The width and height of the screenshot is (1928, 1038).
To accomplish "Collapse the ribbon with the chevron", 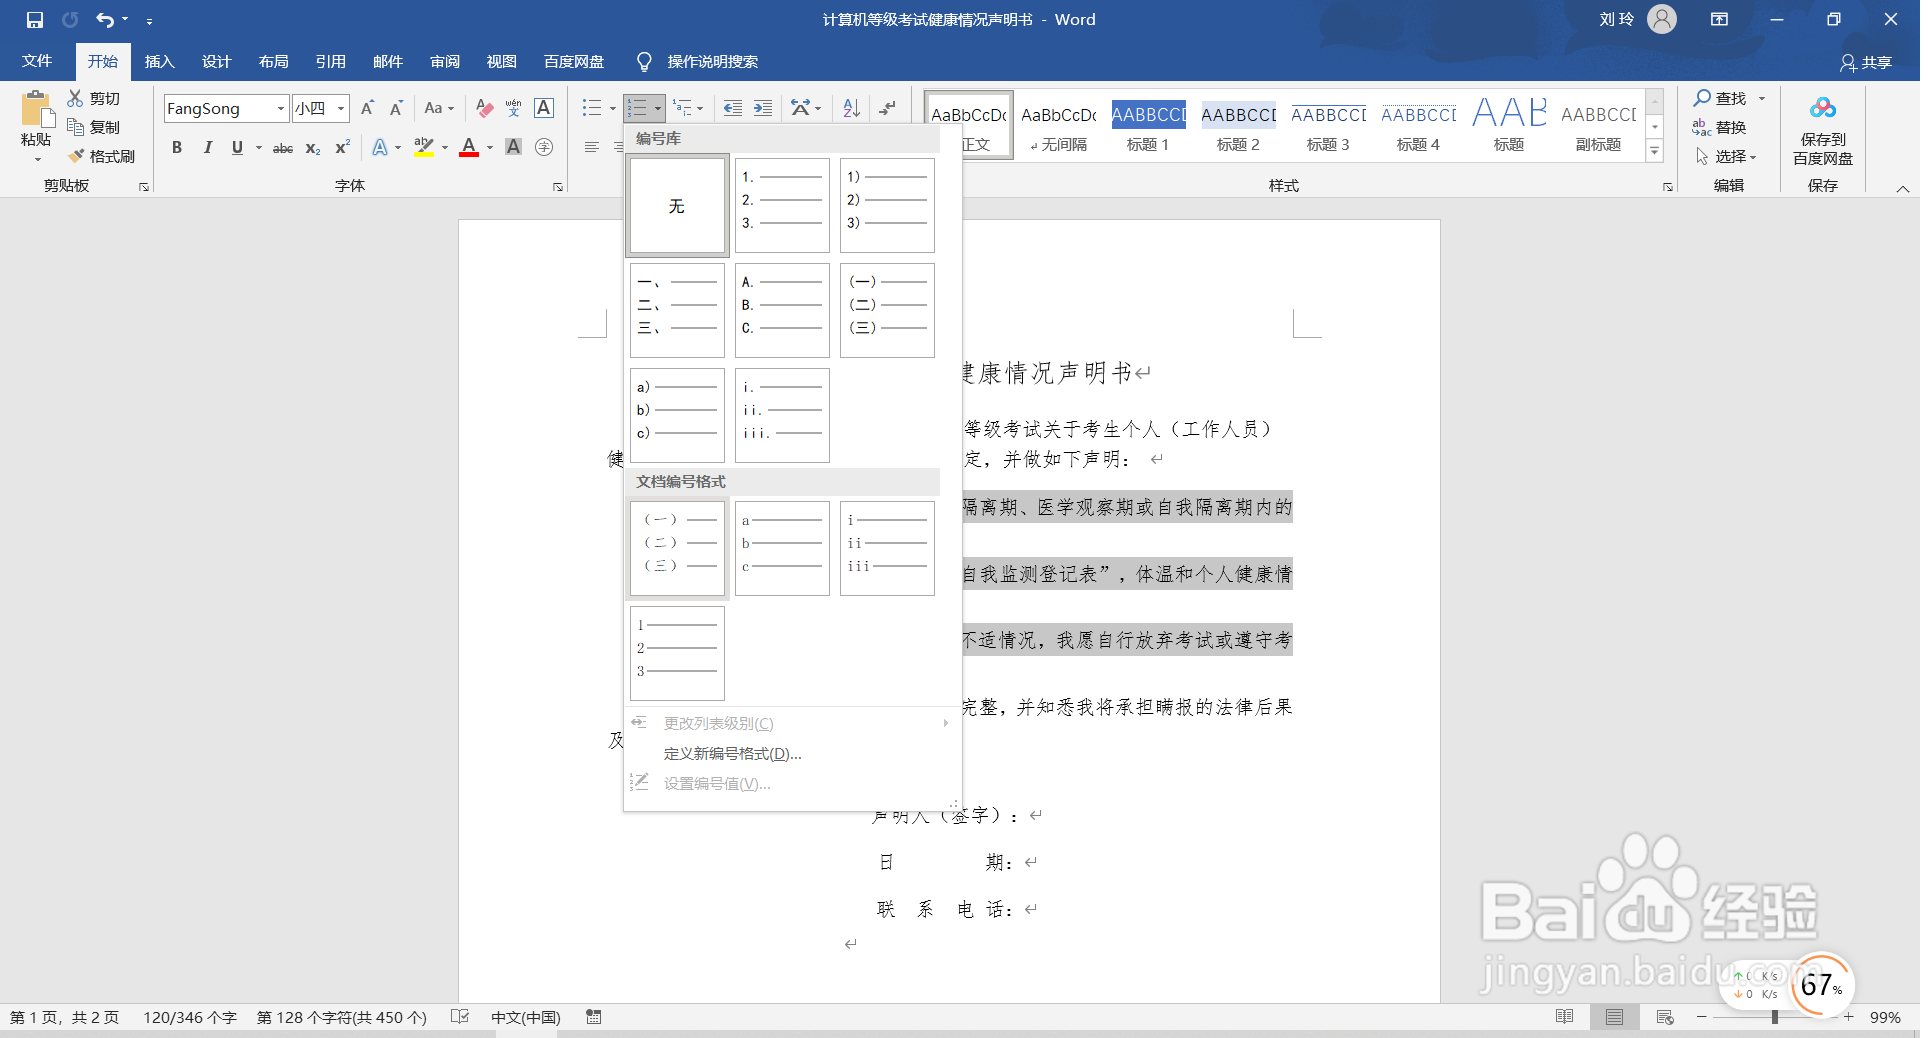I will point(1903,188).
